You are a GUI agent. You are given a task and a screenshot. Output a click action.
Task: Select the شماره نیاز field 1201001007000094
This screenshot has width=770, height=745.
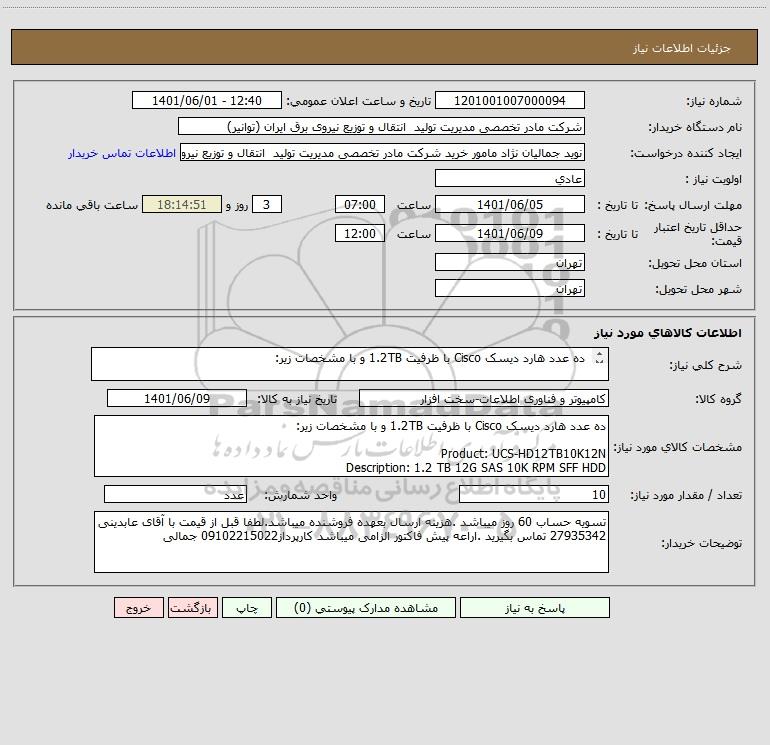[x=510, y=100]
